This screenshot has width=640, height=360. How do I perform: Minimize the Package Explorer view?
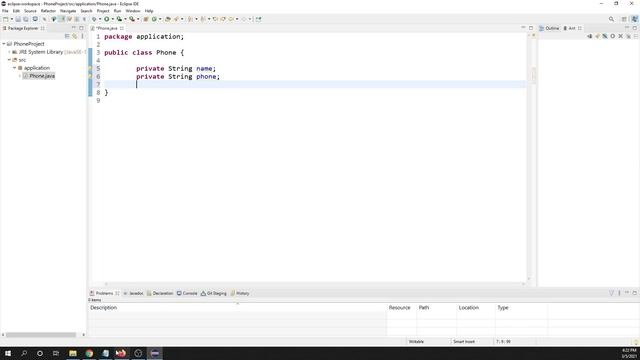pos(74,28)
